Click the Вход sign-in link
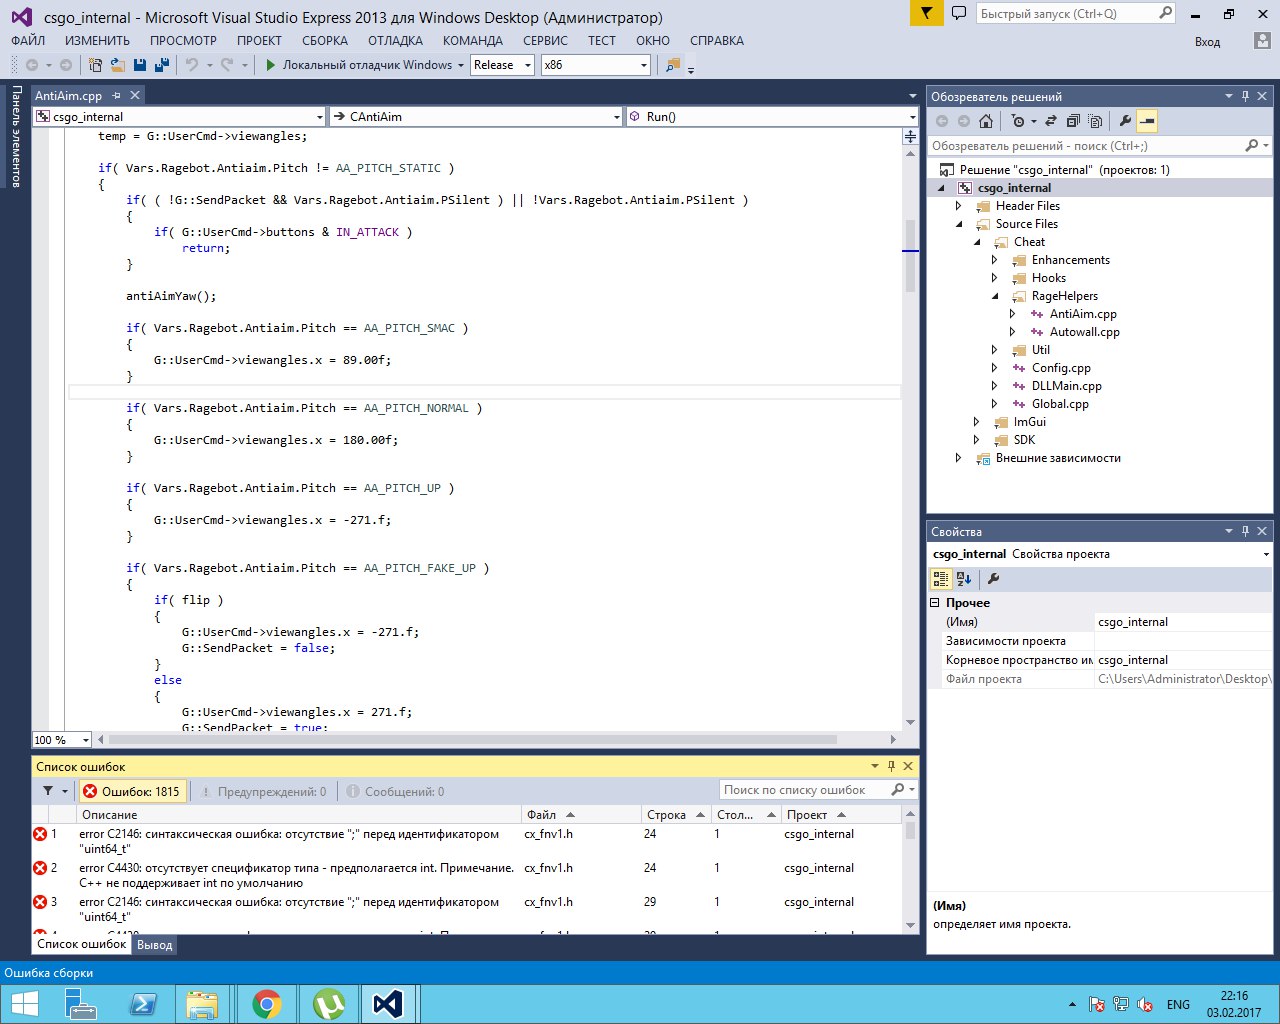Viewport: 1280px width, 1024px height. tap(1207, 42)
